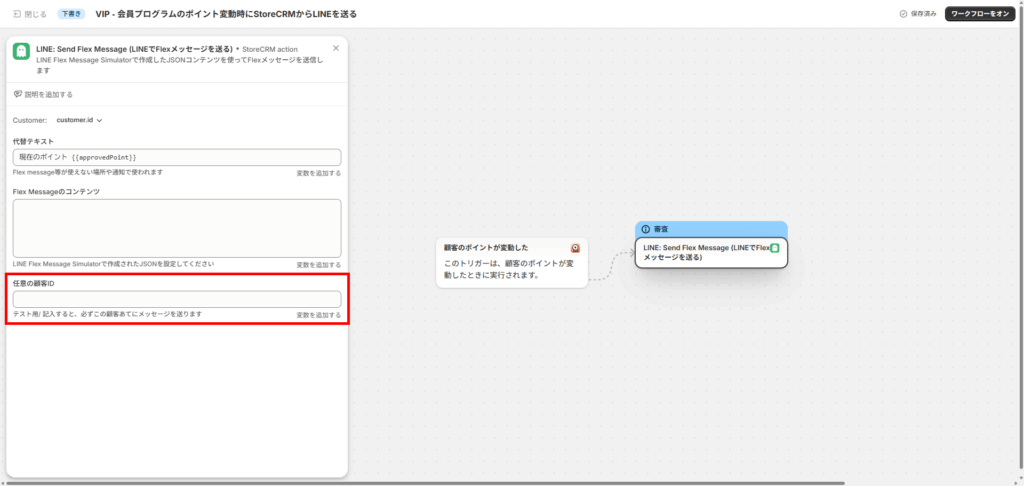Click the horizontal scrollbar at bottom of canvas
Screen dimensions: 1024x486
point(500,482)
